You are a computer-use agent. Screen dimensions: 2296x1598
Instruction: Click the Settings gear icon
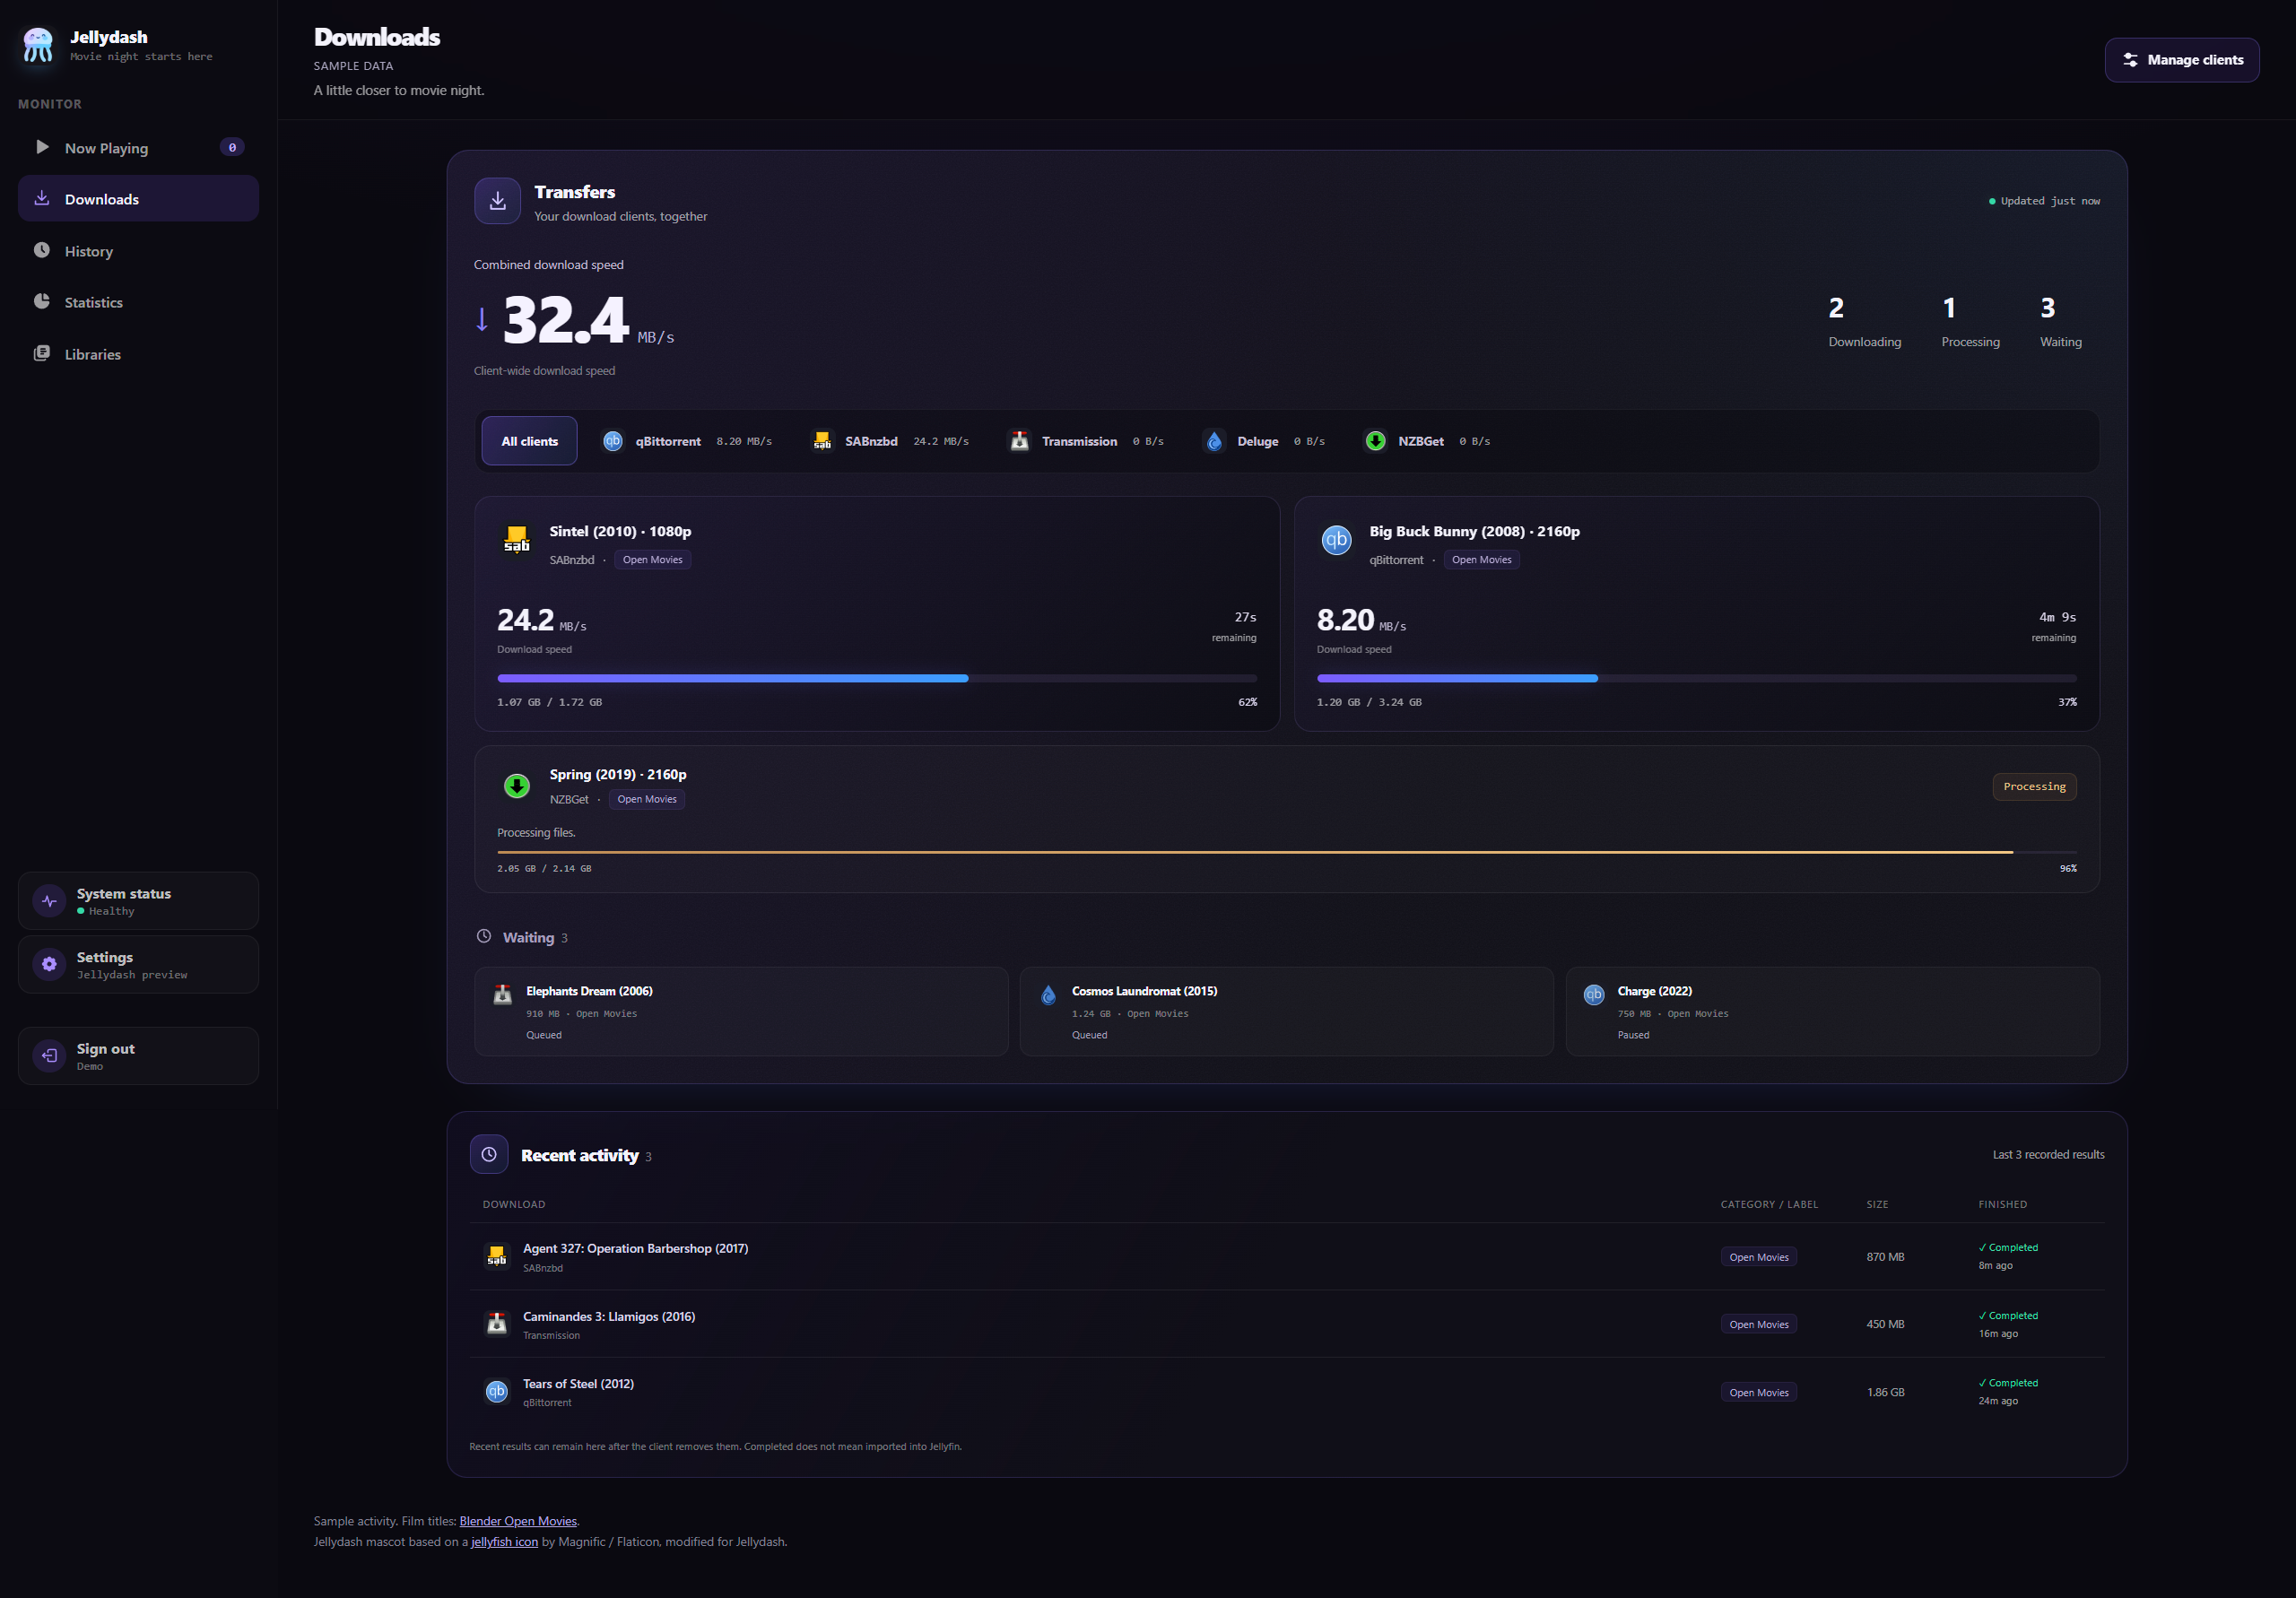(49, 964)
